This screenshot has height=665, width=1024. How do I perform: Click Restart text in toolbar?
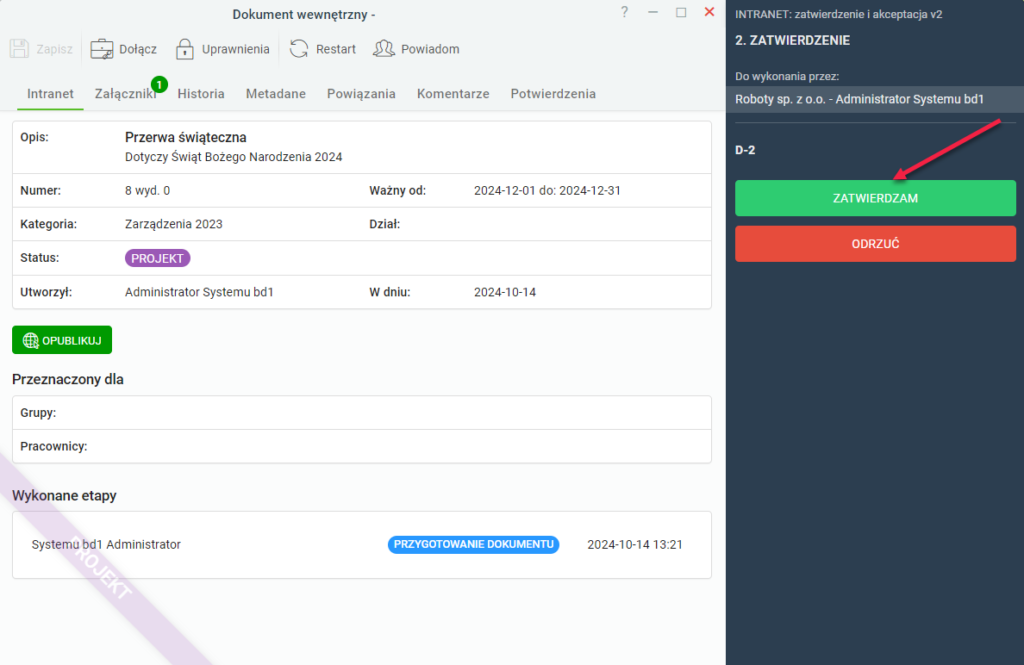click(336, 49)
